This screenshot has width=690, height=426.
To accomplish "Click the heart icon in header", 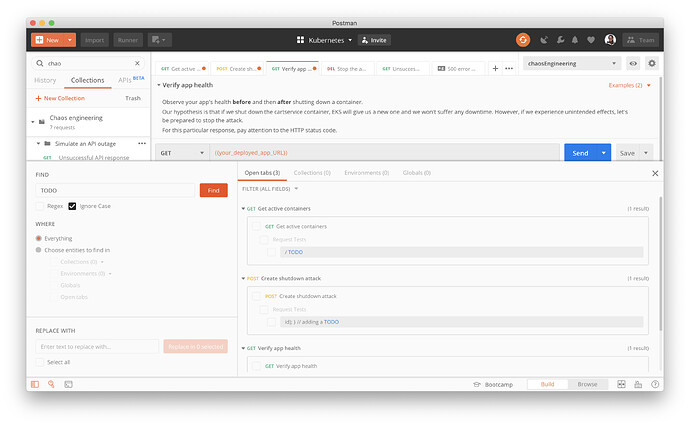I will point(591,40).
